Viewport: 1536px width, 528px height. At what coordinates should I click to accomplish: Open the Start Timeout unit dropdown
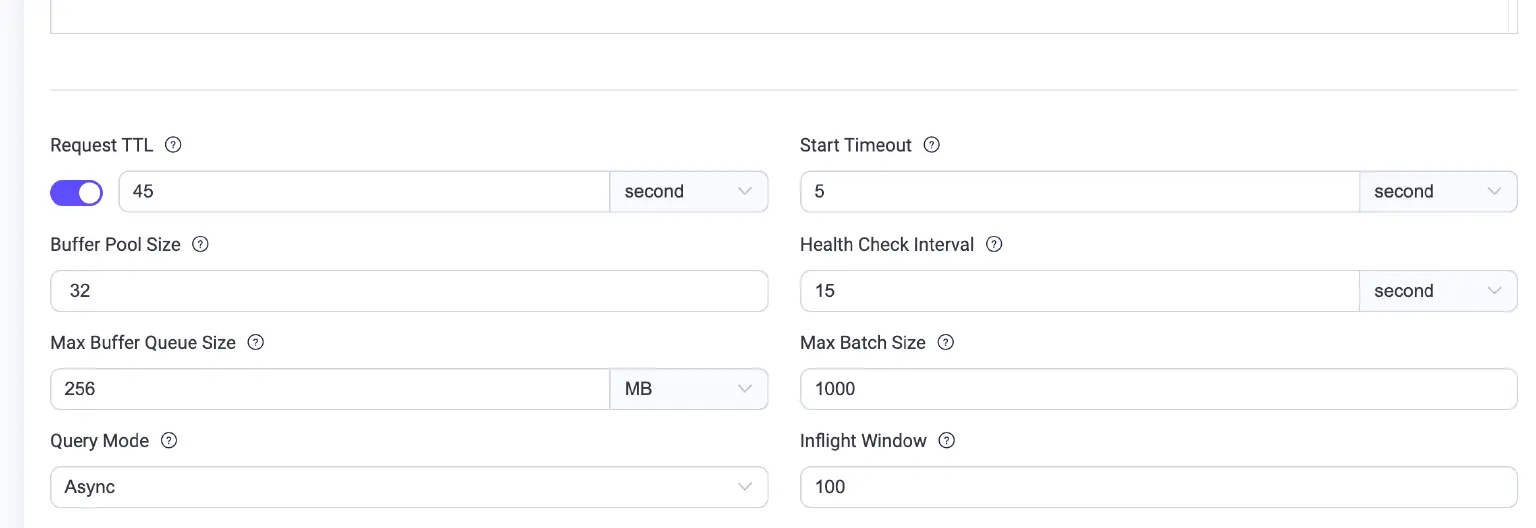point(1437,192)
